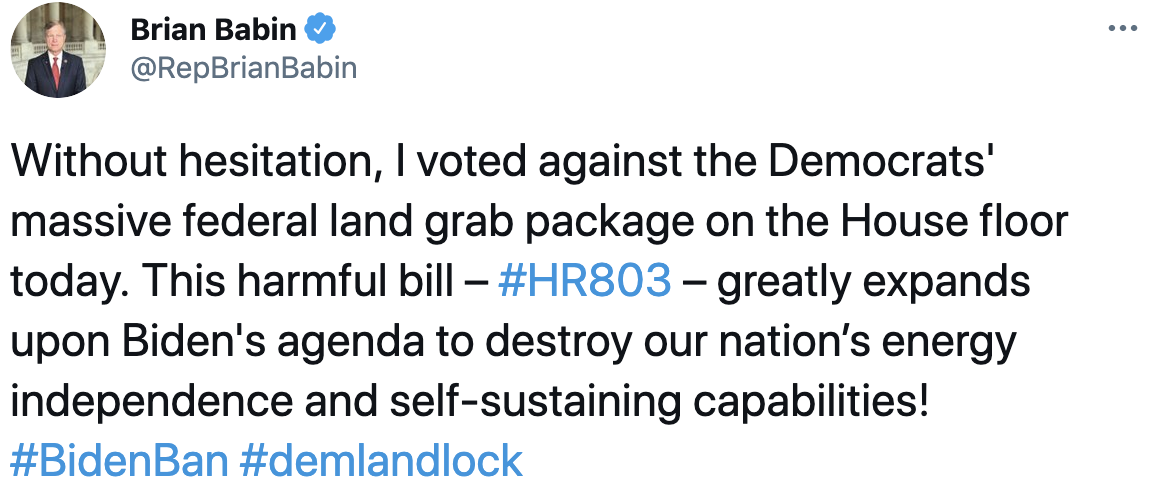1150x496 pixels.
Task: Open the @RepBrianBabin handle link
Action: click(x=244, y=68)
